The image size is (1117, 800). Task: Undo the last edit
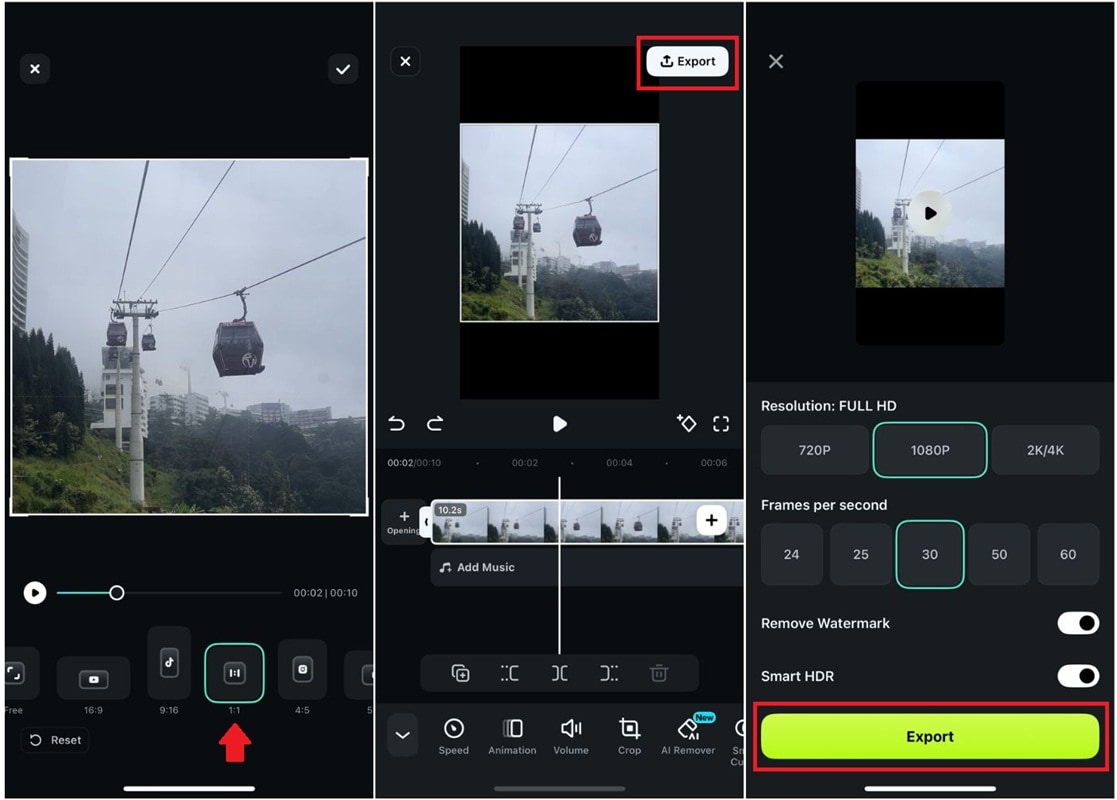[x=397, y=424]
